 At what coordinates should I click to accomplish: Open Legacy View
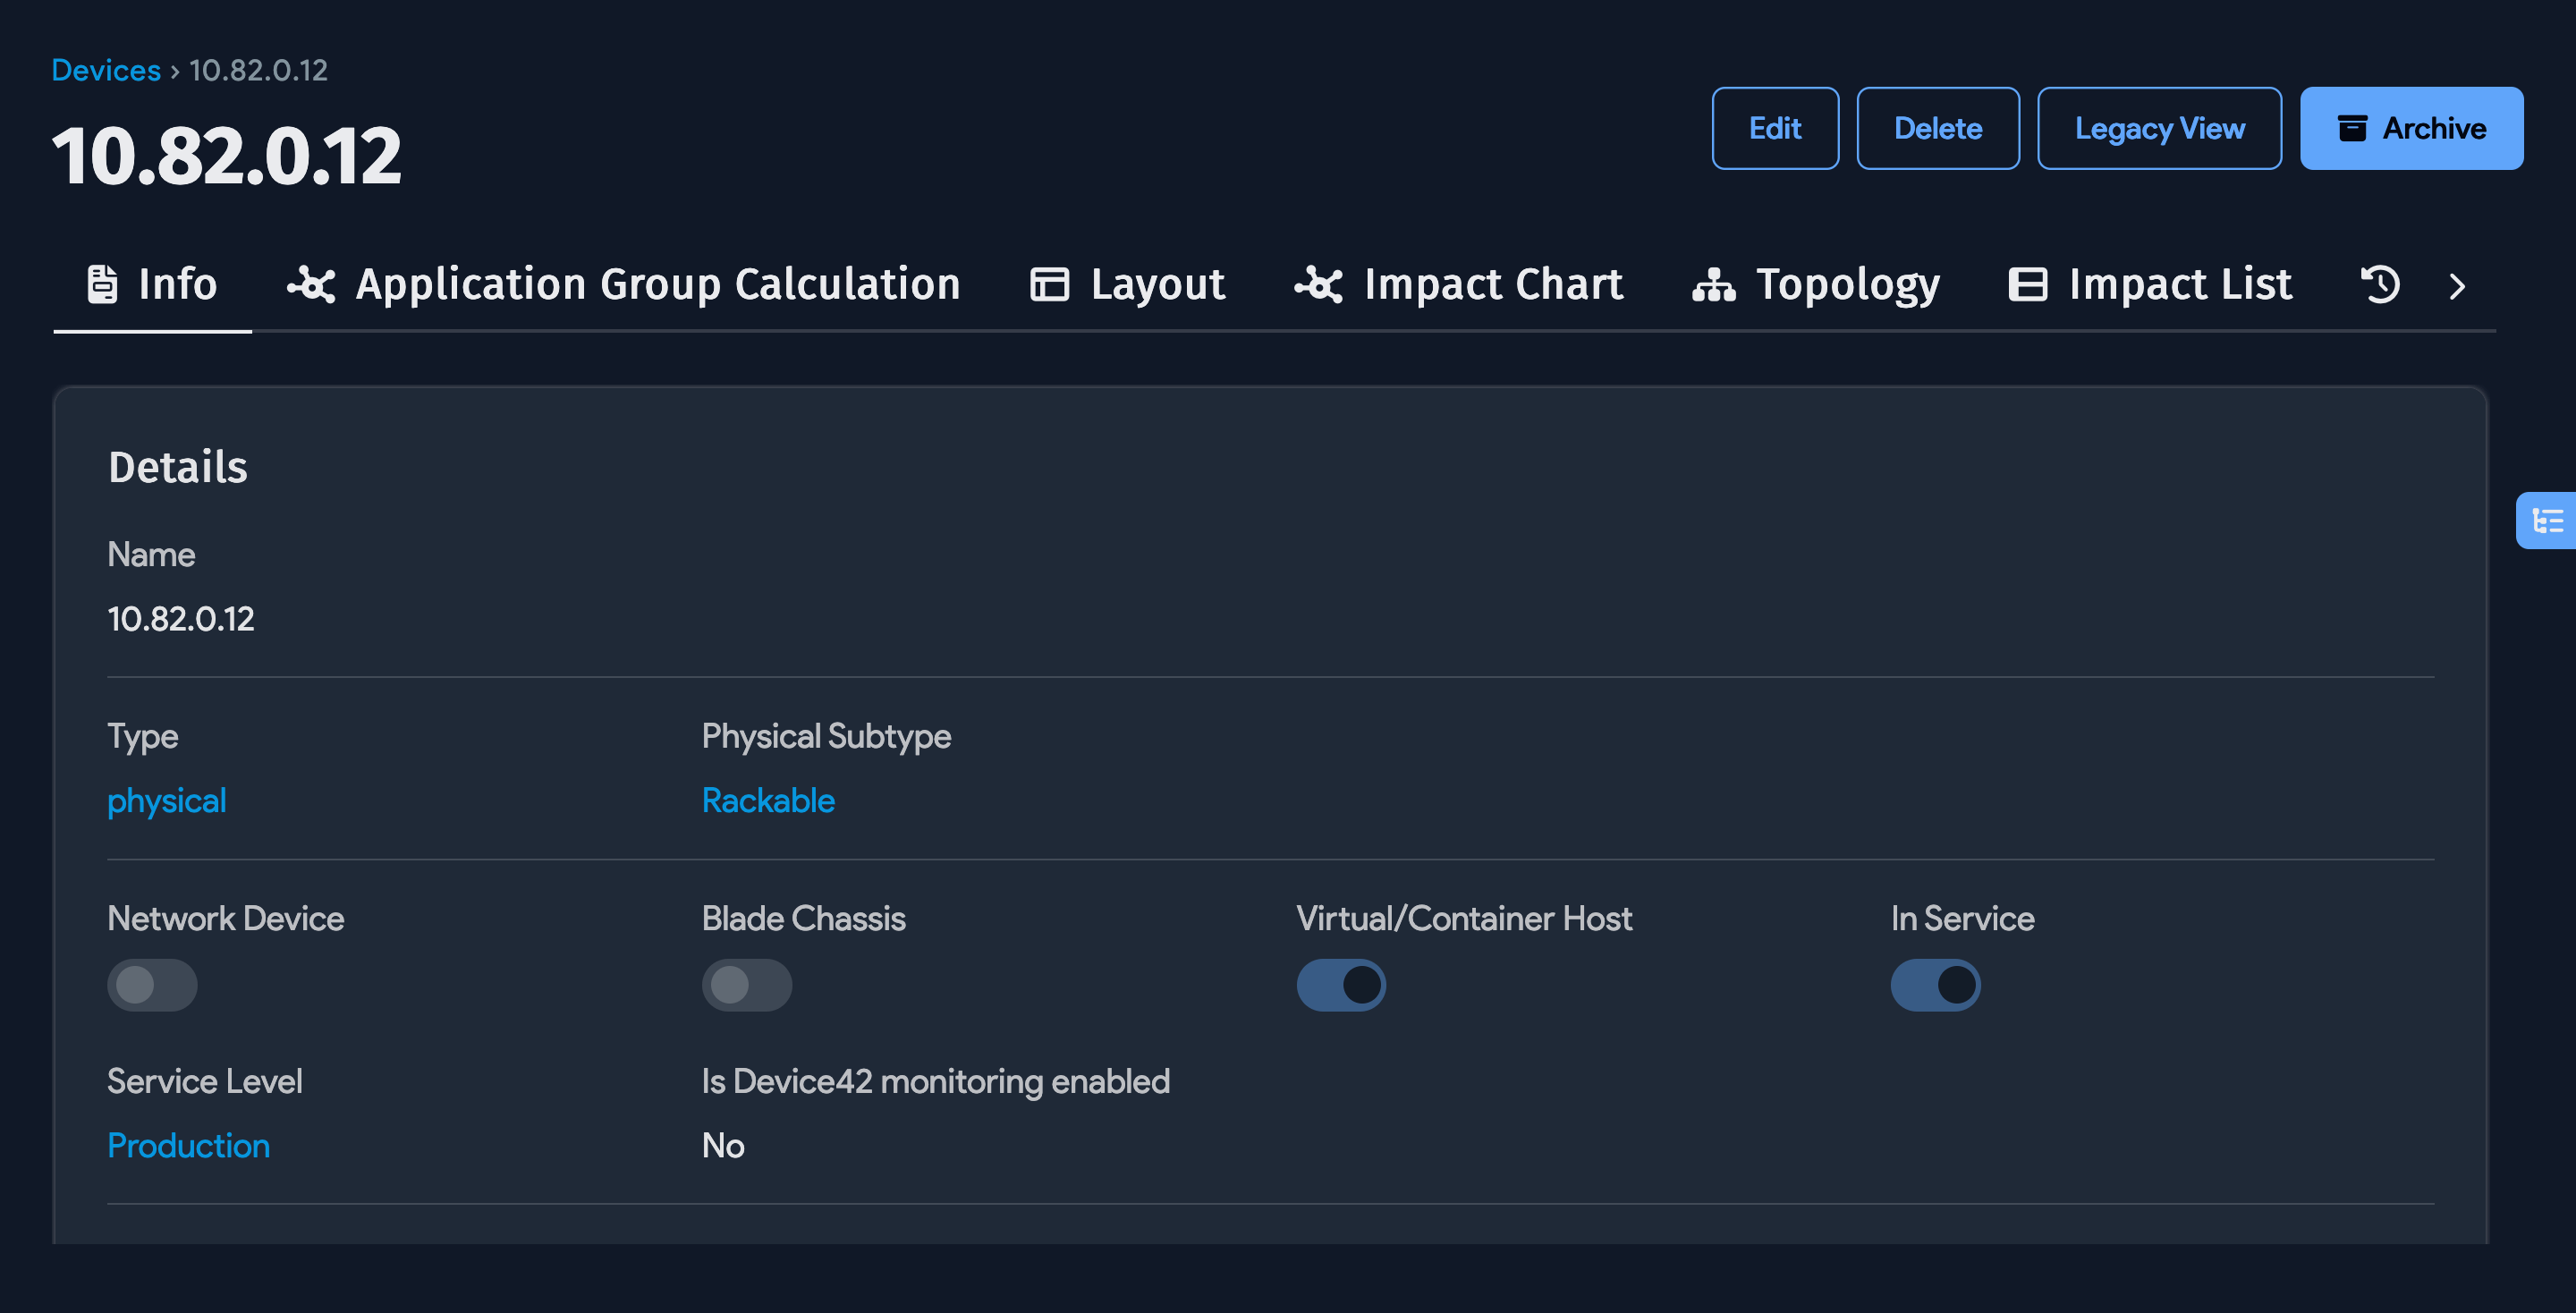click(2158, 128)
